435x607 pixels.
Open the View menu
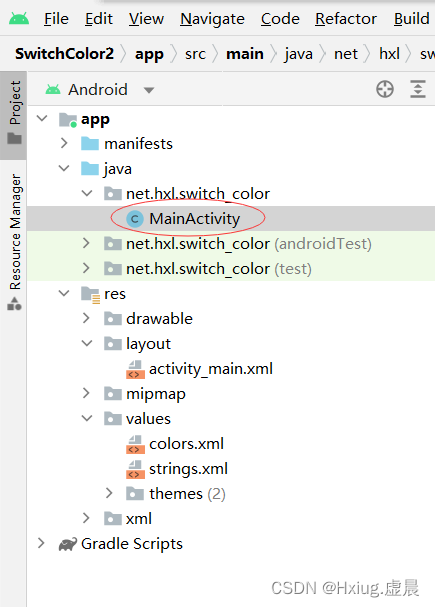click(x=146, y=19)
